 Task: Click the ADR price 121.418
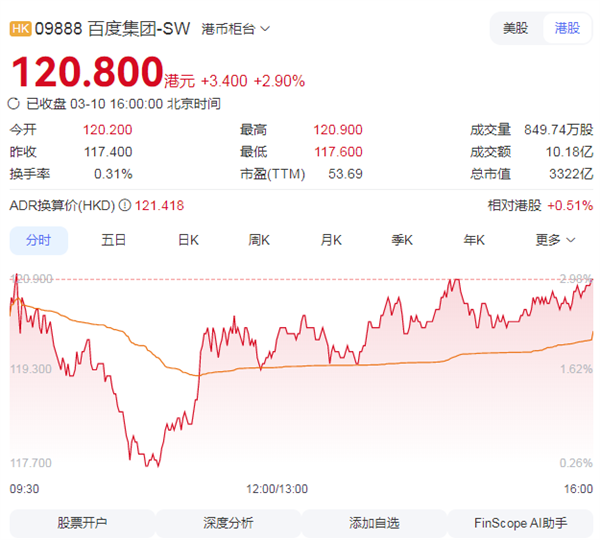click(x=159, y=206)
